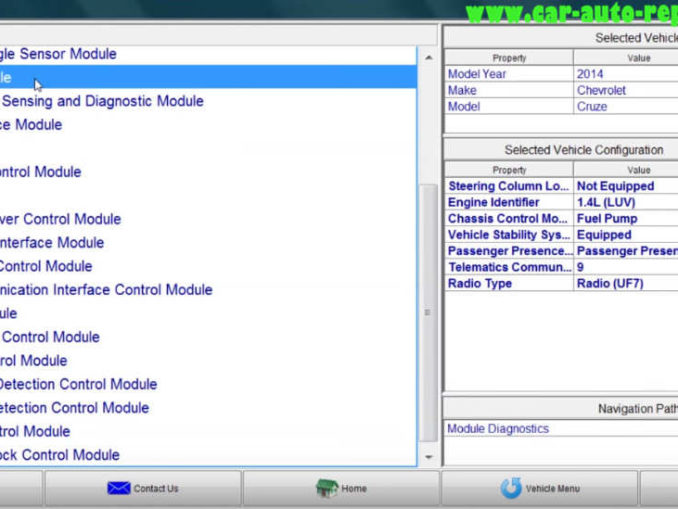Select the Sensing and Diagnostic Module entry
The width and height of the screenshot is (678, 509).
coord(102,101)
